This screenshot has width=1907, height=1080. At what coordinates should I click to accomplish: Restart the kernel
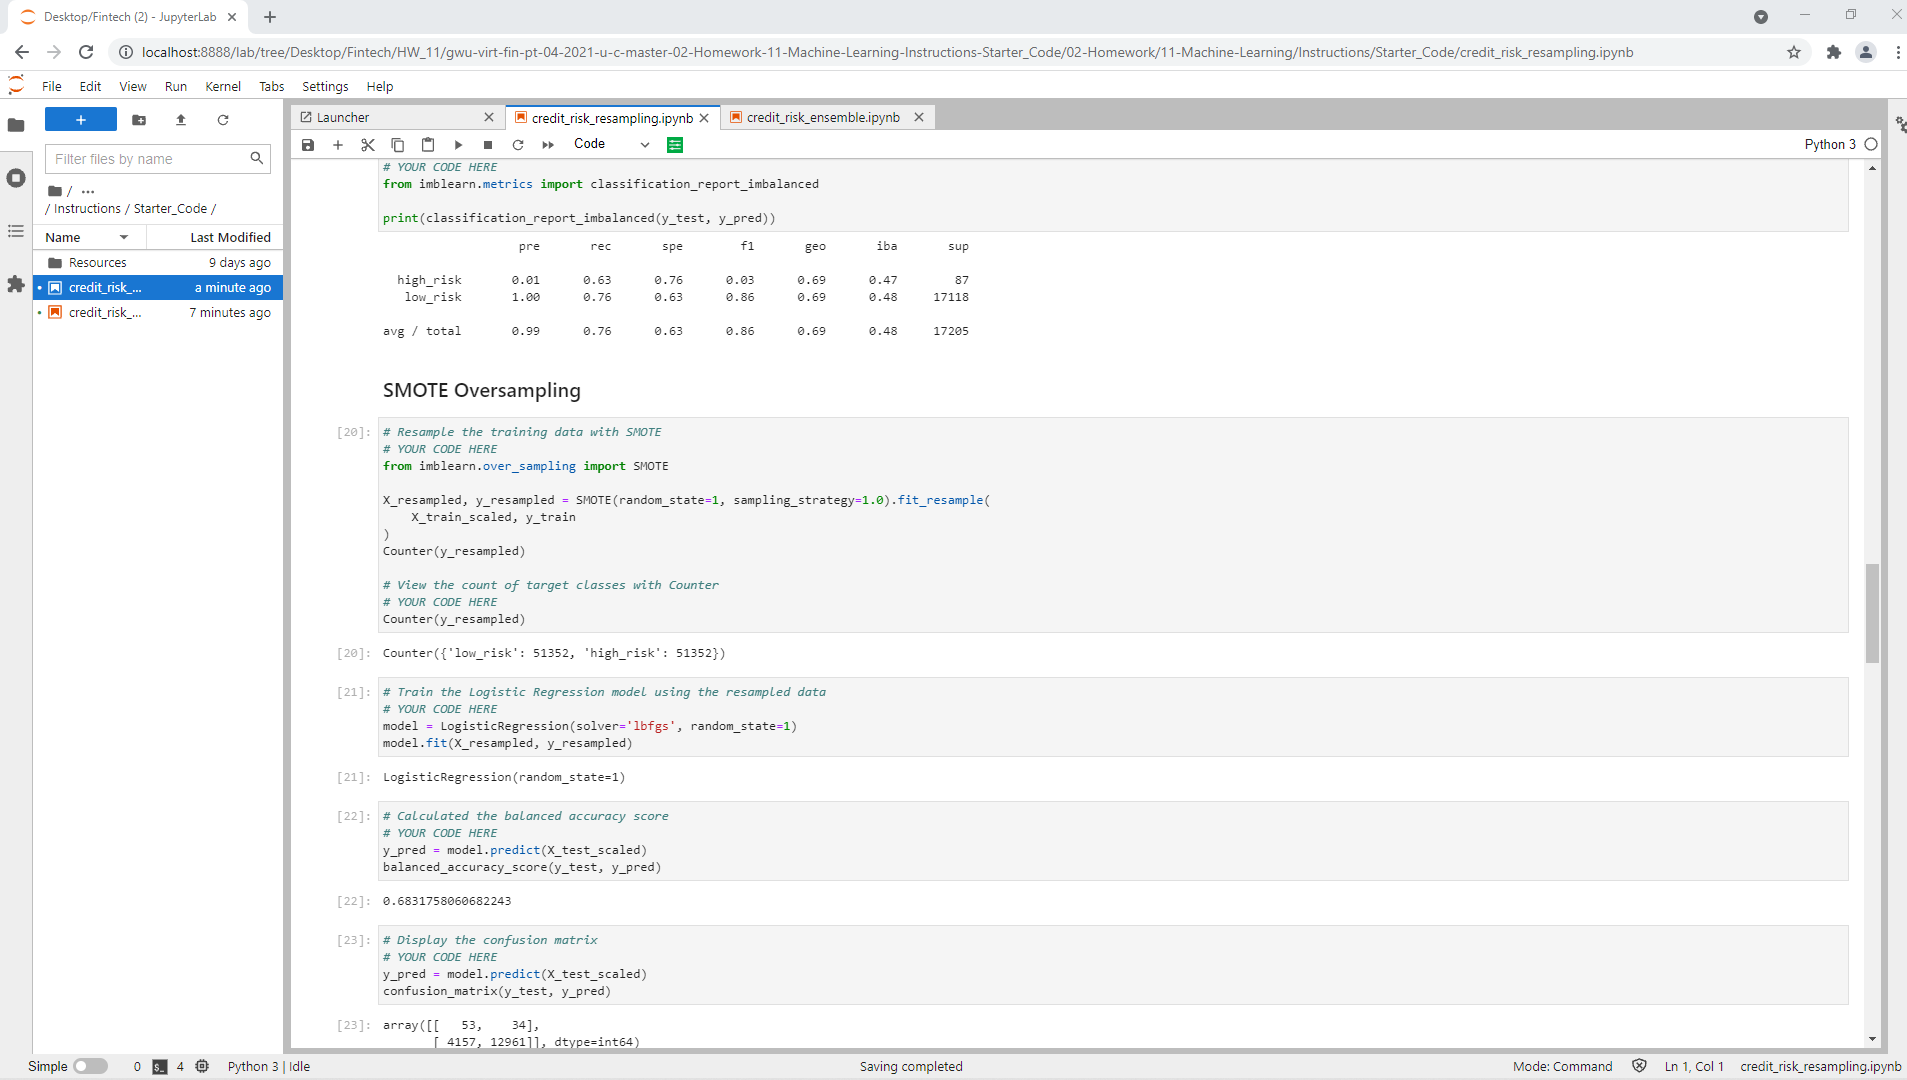click(x=518, y=145)
